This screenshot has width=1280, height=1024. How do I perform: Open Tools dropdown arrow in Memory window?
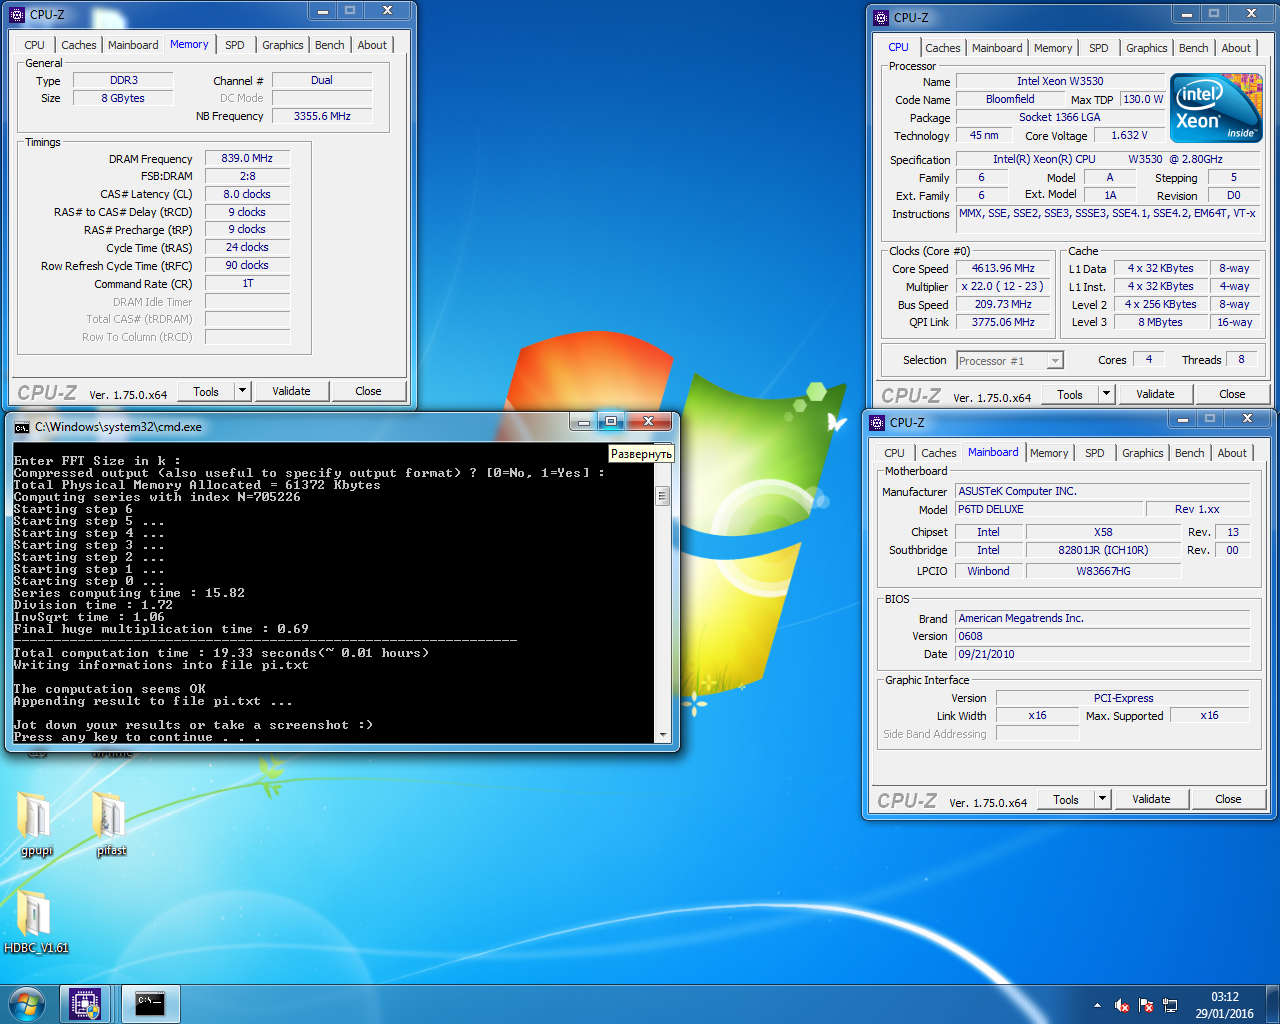pos(242,391)
